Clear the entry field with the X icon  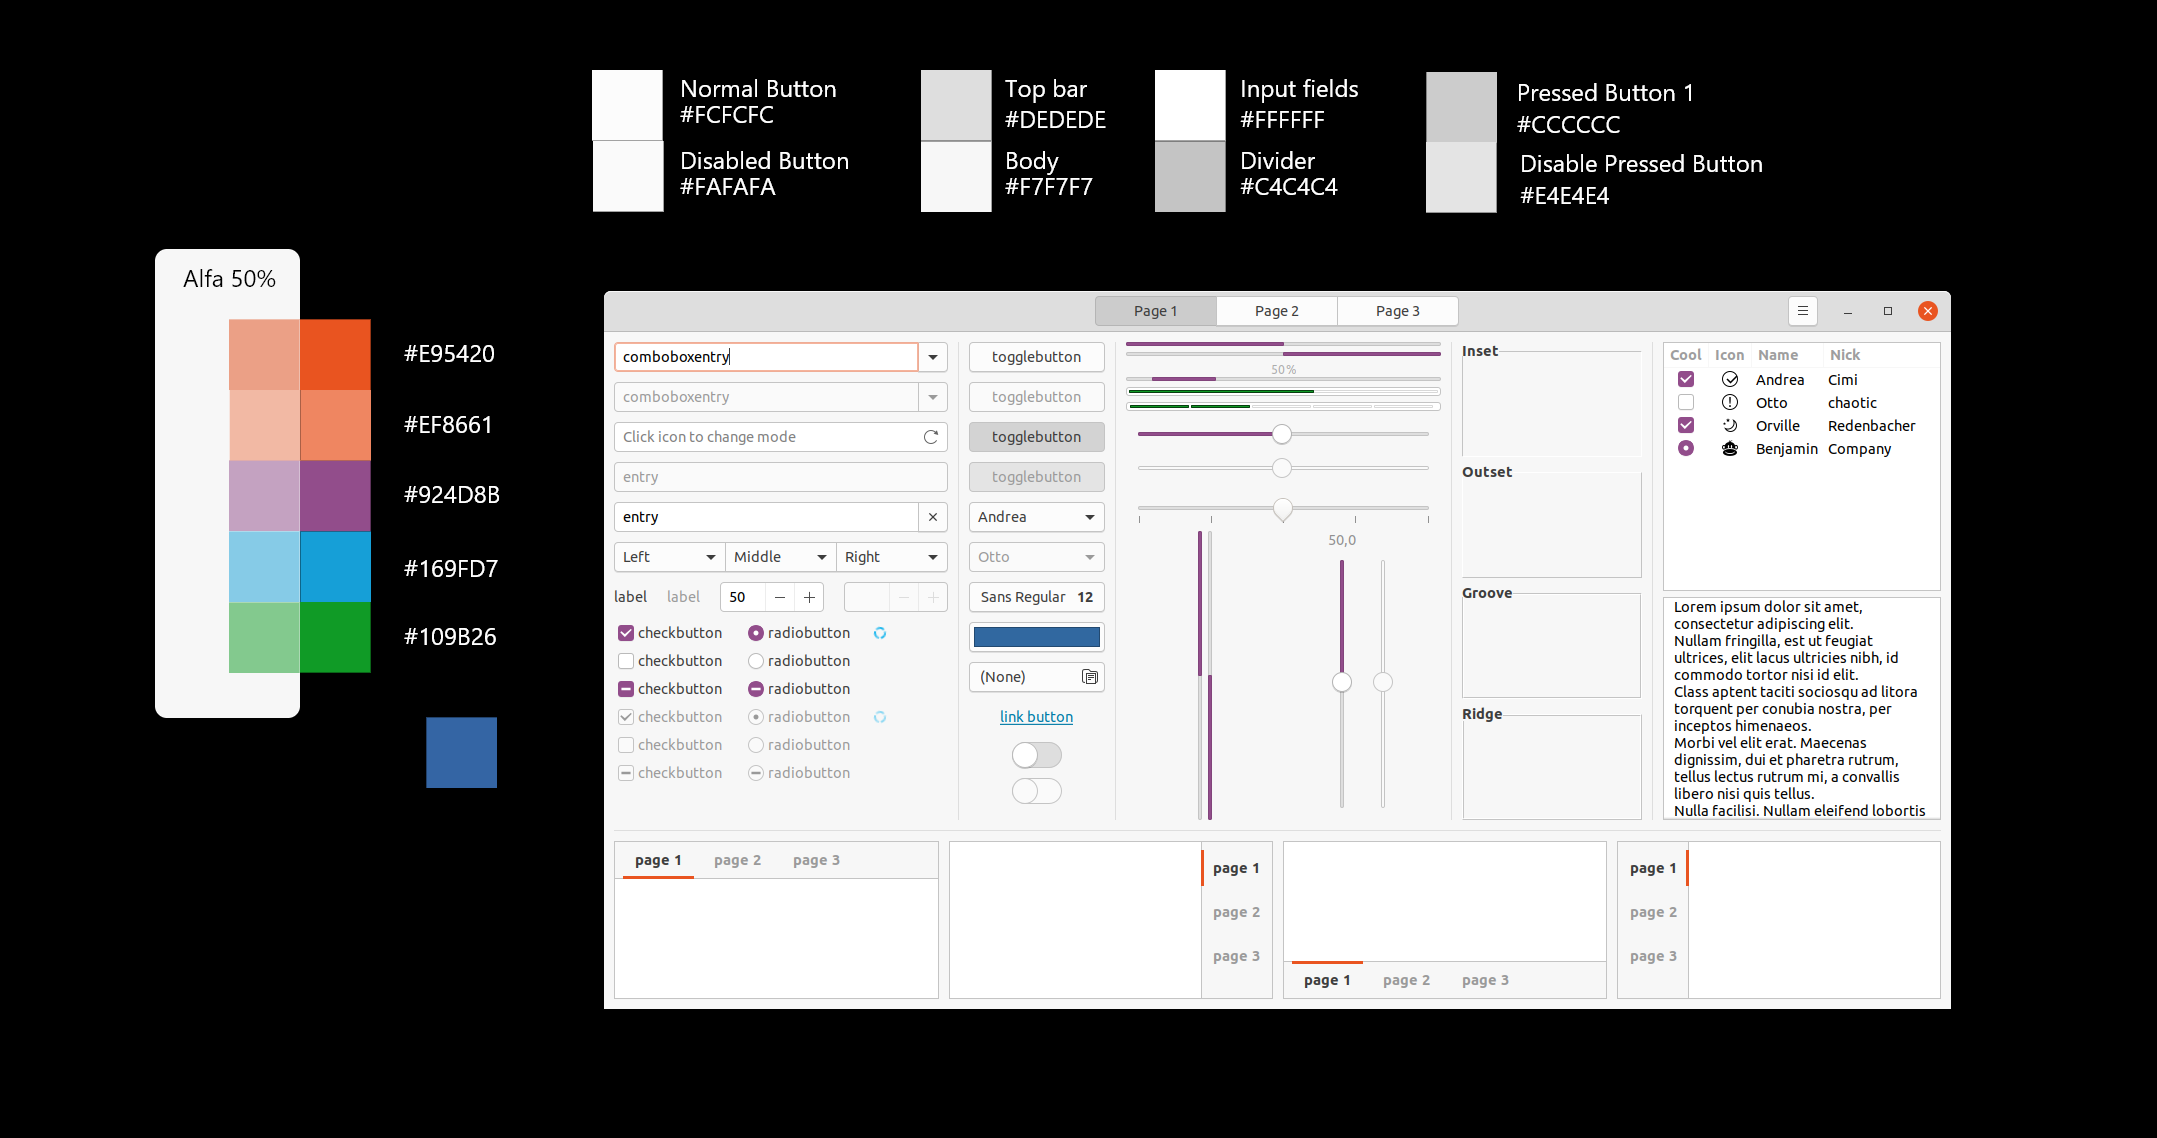932,517
